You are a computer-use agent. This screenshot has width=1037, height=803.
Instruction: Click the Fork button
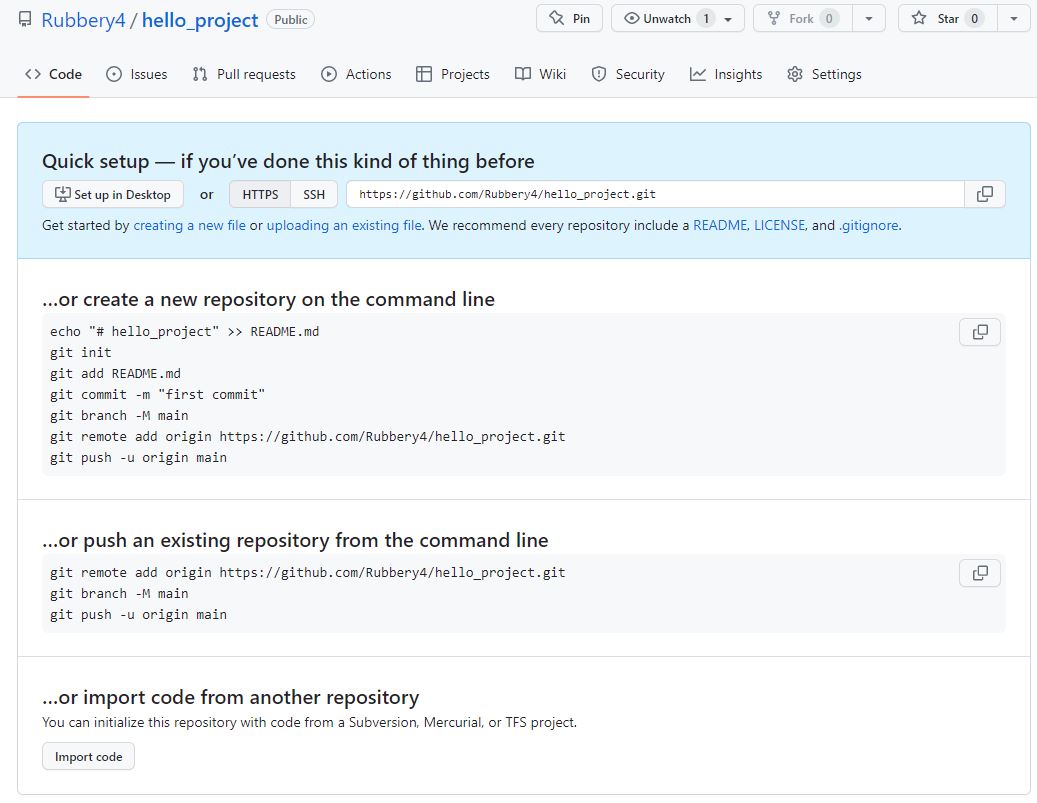[803, 19]
